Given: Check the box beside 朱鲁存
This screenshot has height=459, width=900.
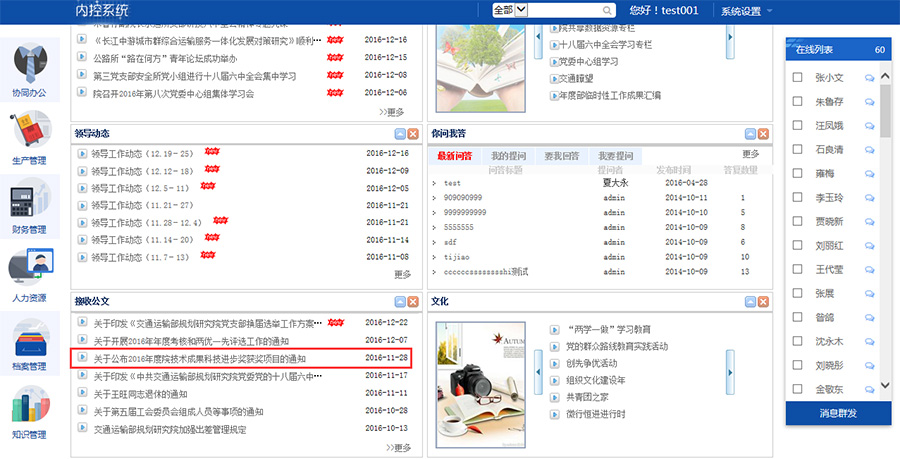Looking at the screenshot, I should point(797,101).
